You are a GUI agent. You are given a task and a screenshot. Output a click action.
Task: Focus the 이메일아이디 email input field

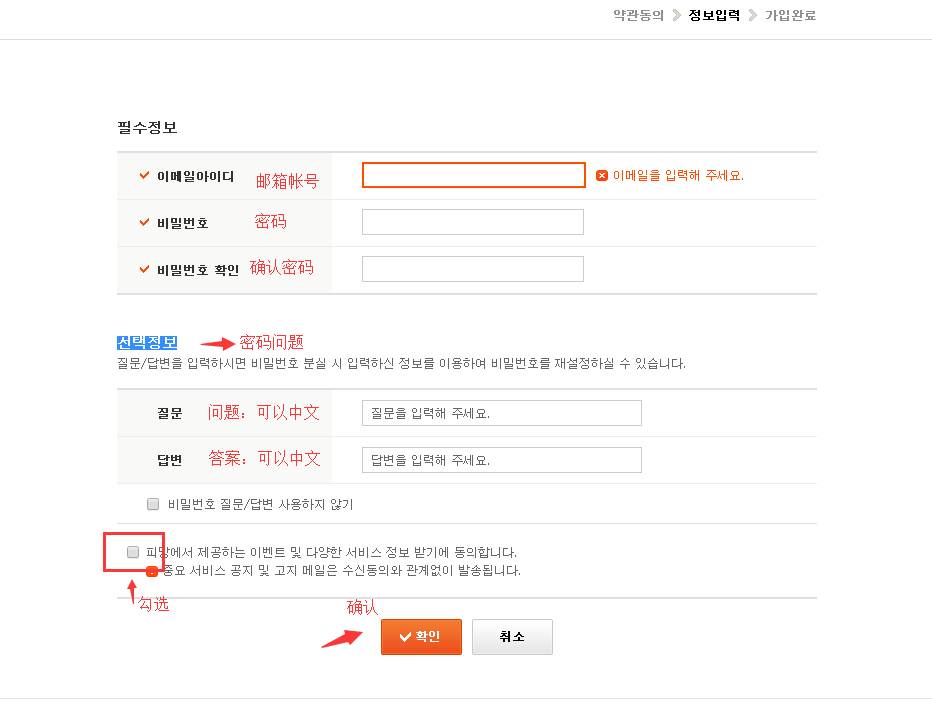473,176
